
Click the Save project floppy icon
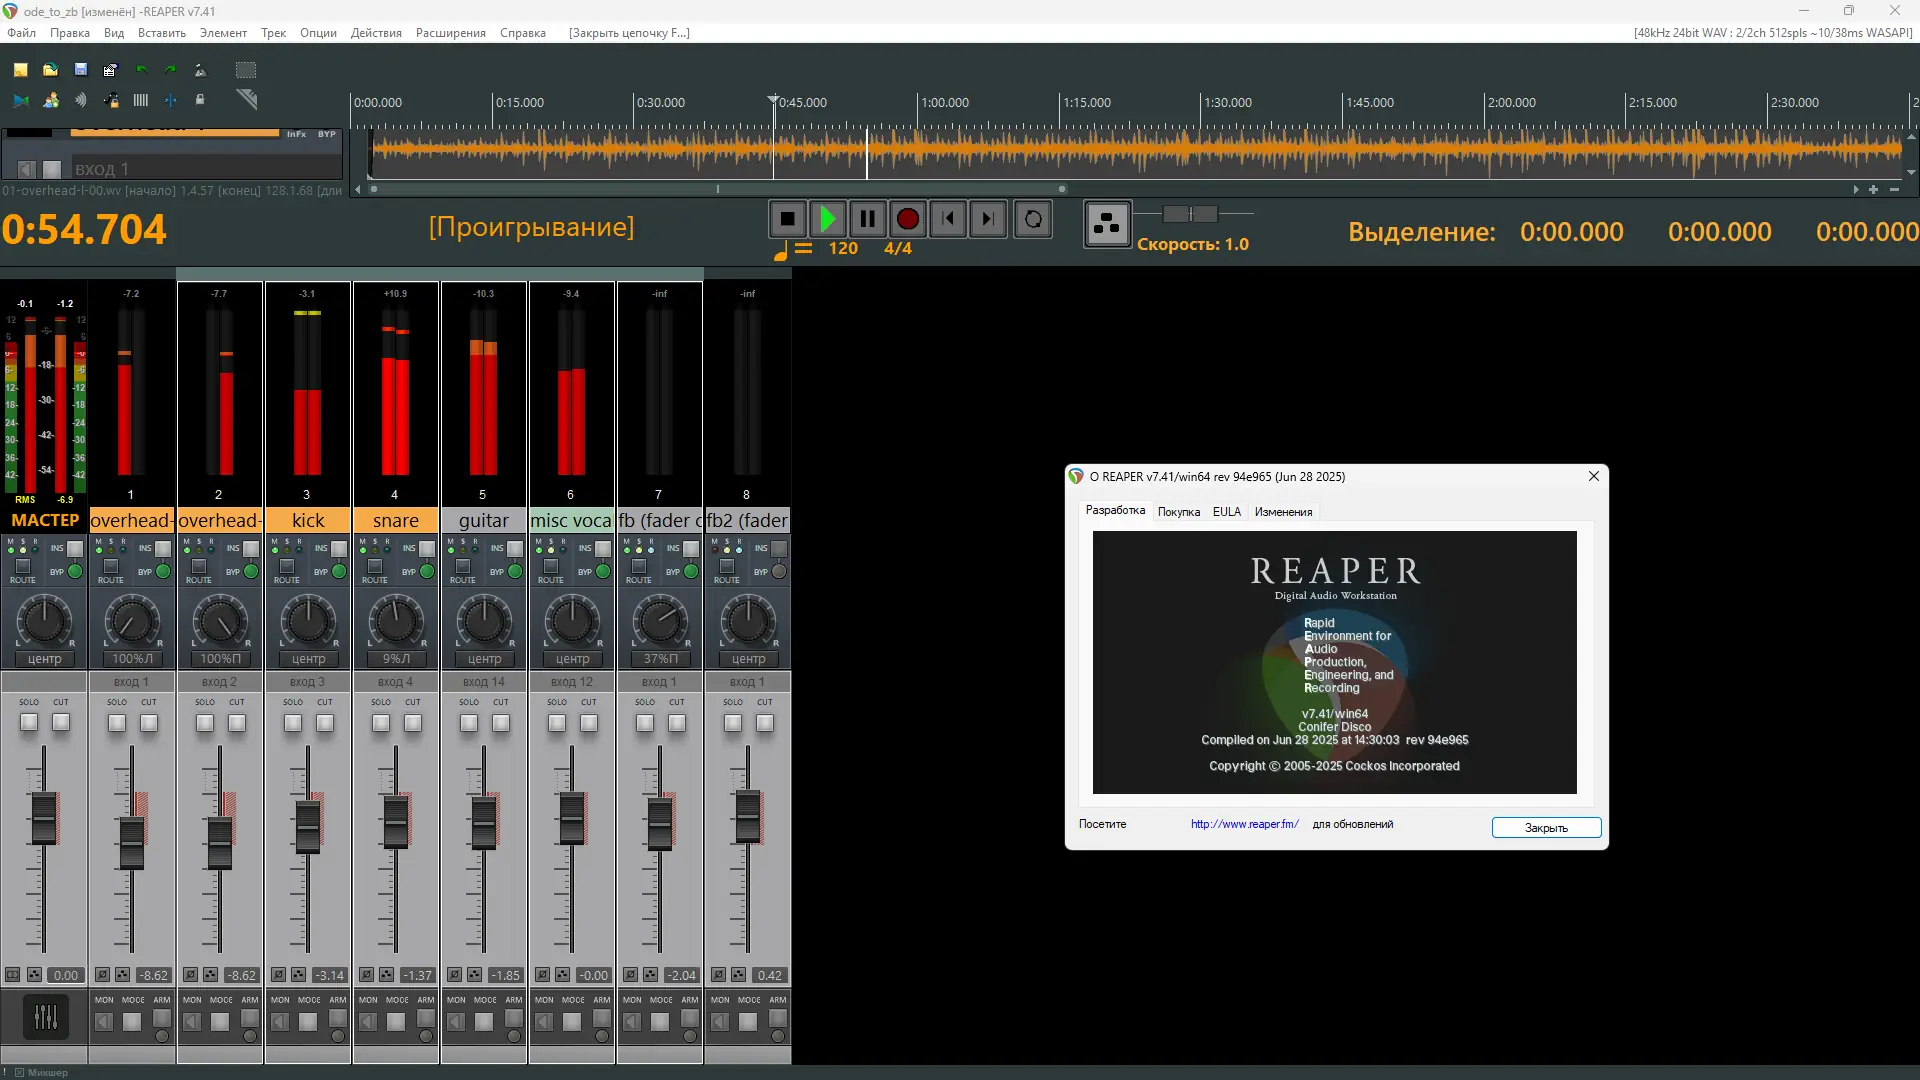click(81, 70)
